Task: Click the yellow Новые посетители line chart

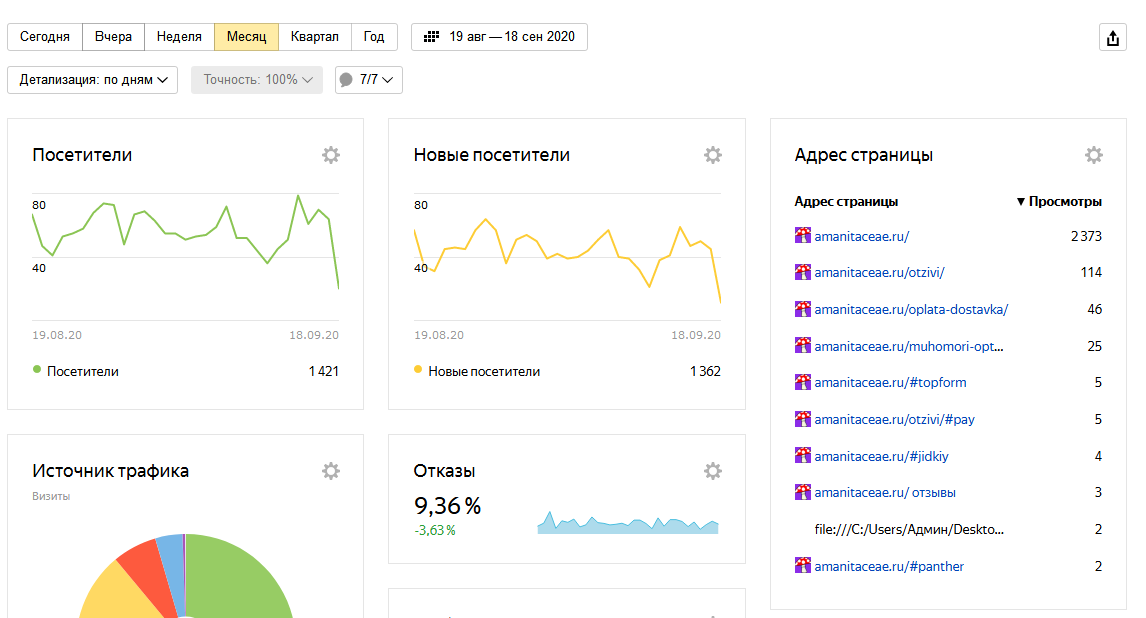Action: [x=567, y=259]
